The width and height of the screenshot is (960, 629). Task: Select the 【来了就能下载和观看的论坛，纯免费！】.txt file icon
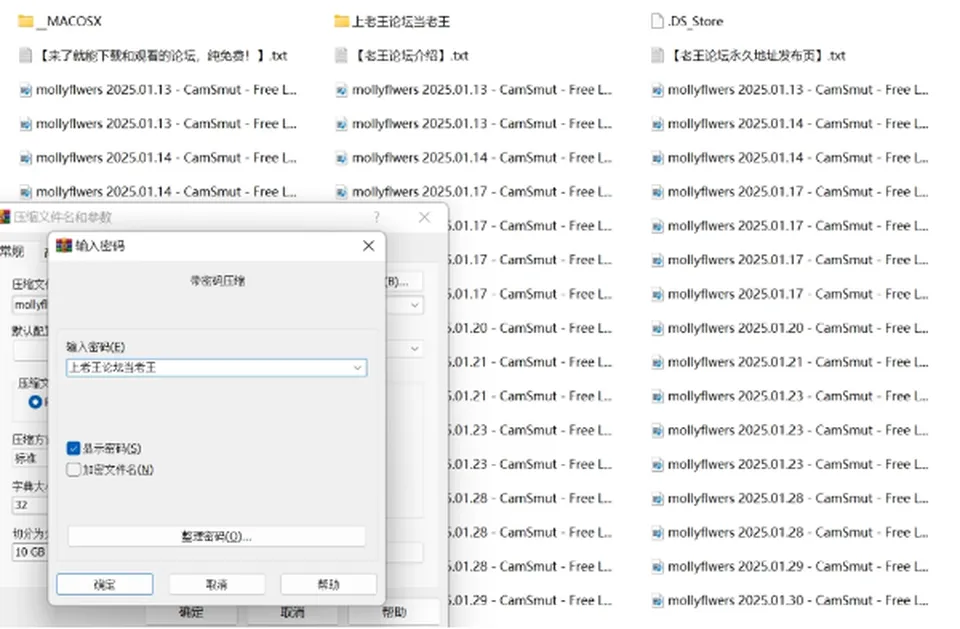[x=25, y=56]
